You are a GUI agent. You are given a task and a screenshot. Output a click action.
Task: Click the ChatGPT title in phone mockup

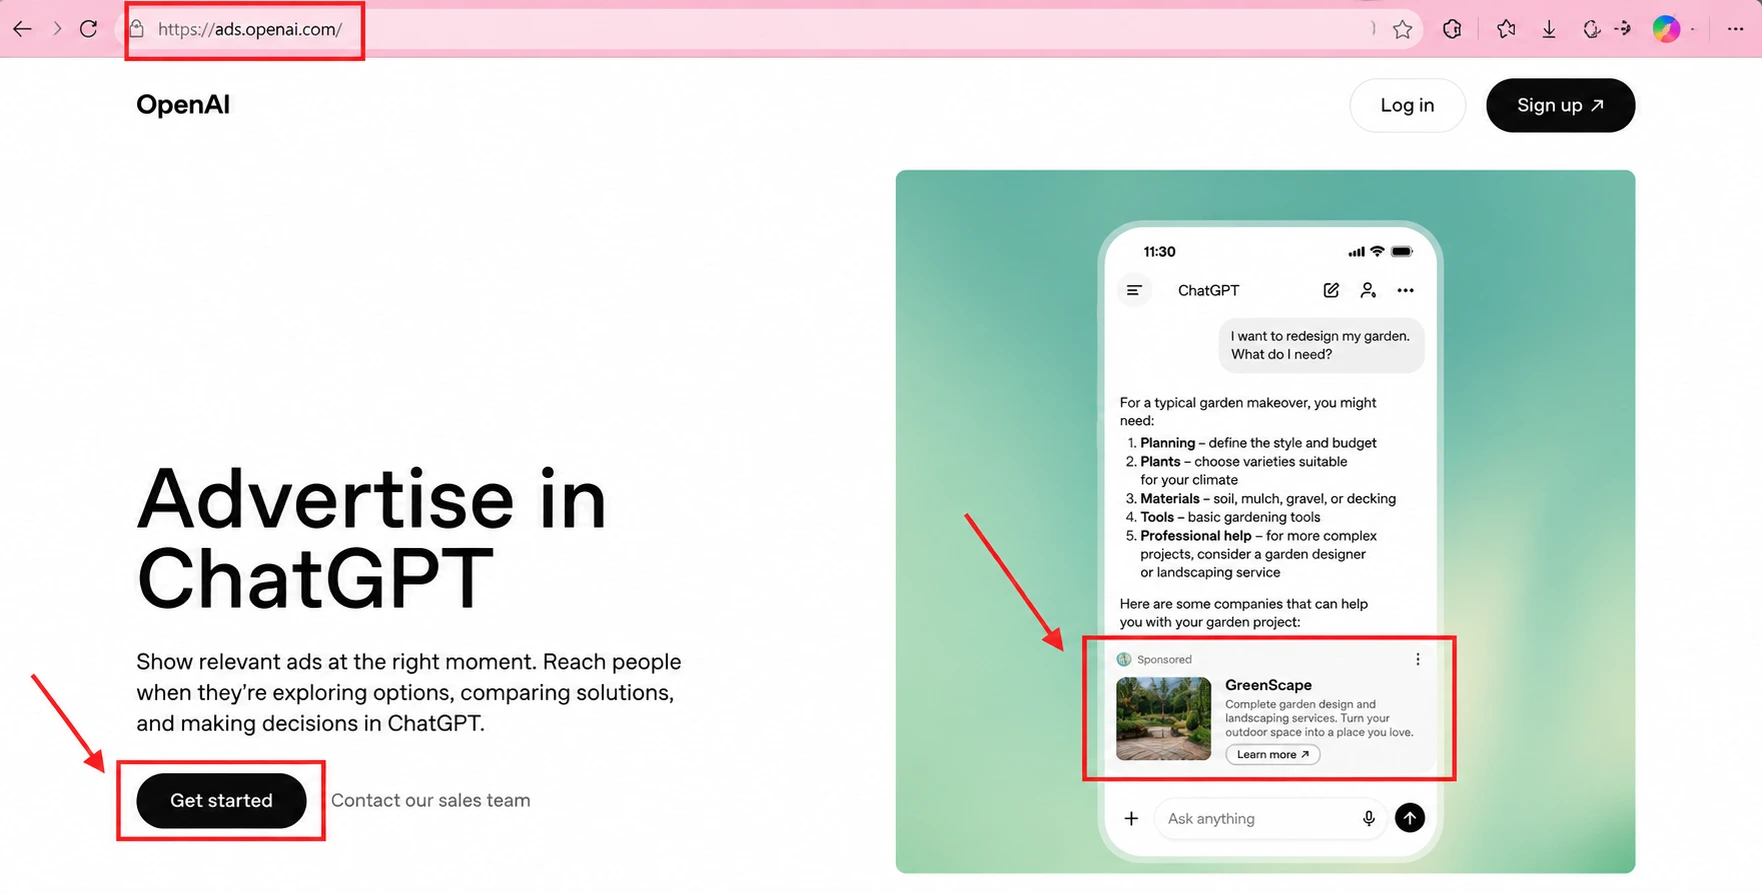tap(1208, 290)
